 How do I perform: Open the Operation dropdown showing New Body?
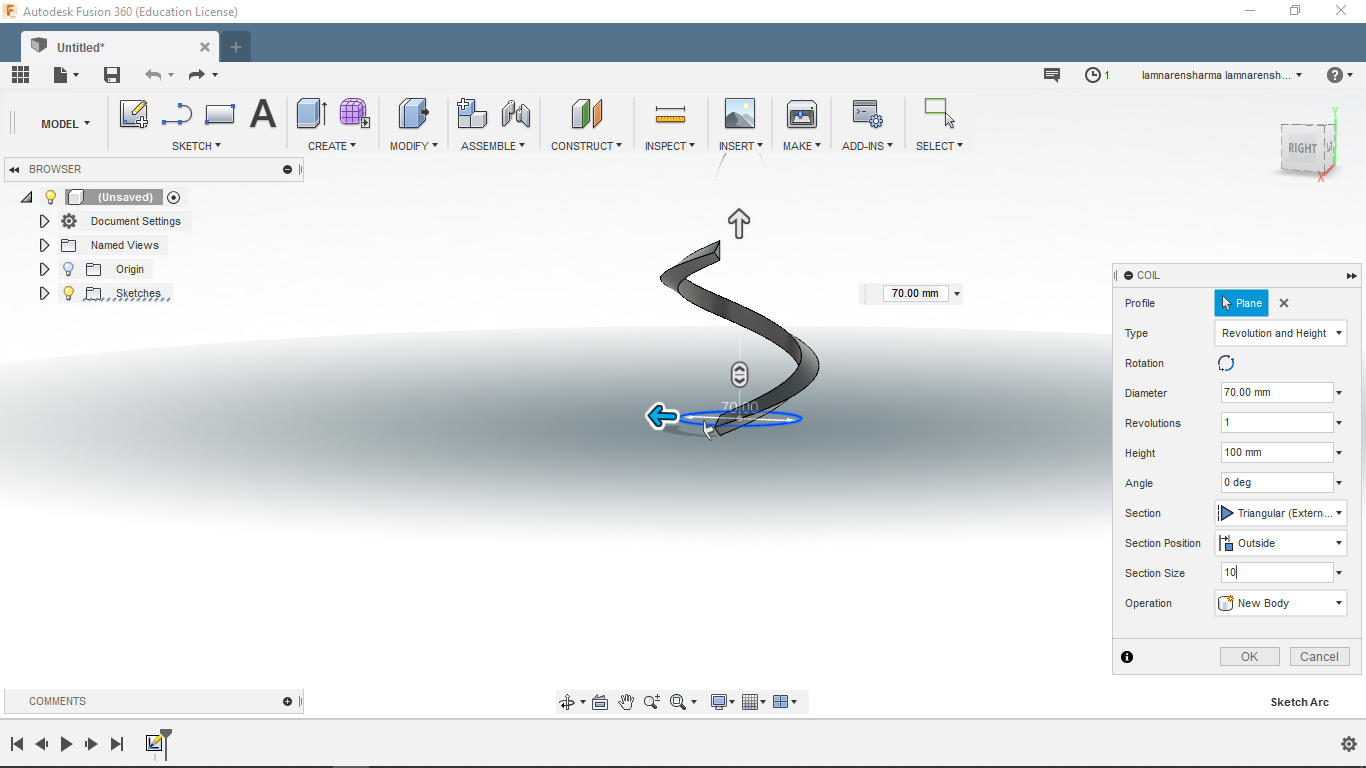point(1281,603)
